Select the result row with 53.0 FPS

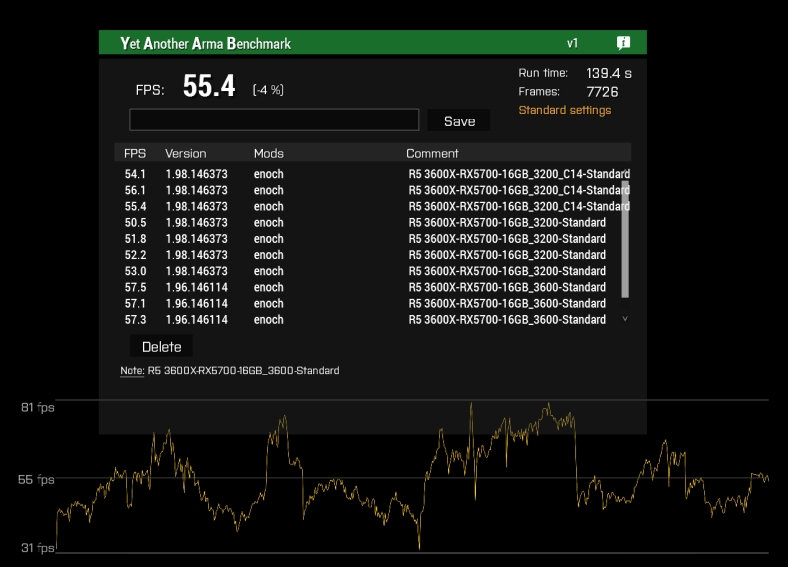[372, 271]
